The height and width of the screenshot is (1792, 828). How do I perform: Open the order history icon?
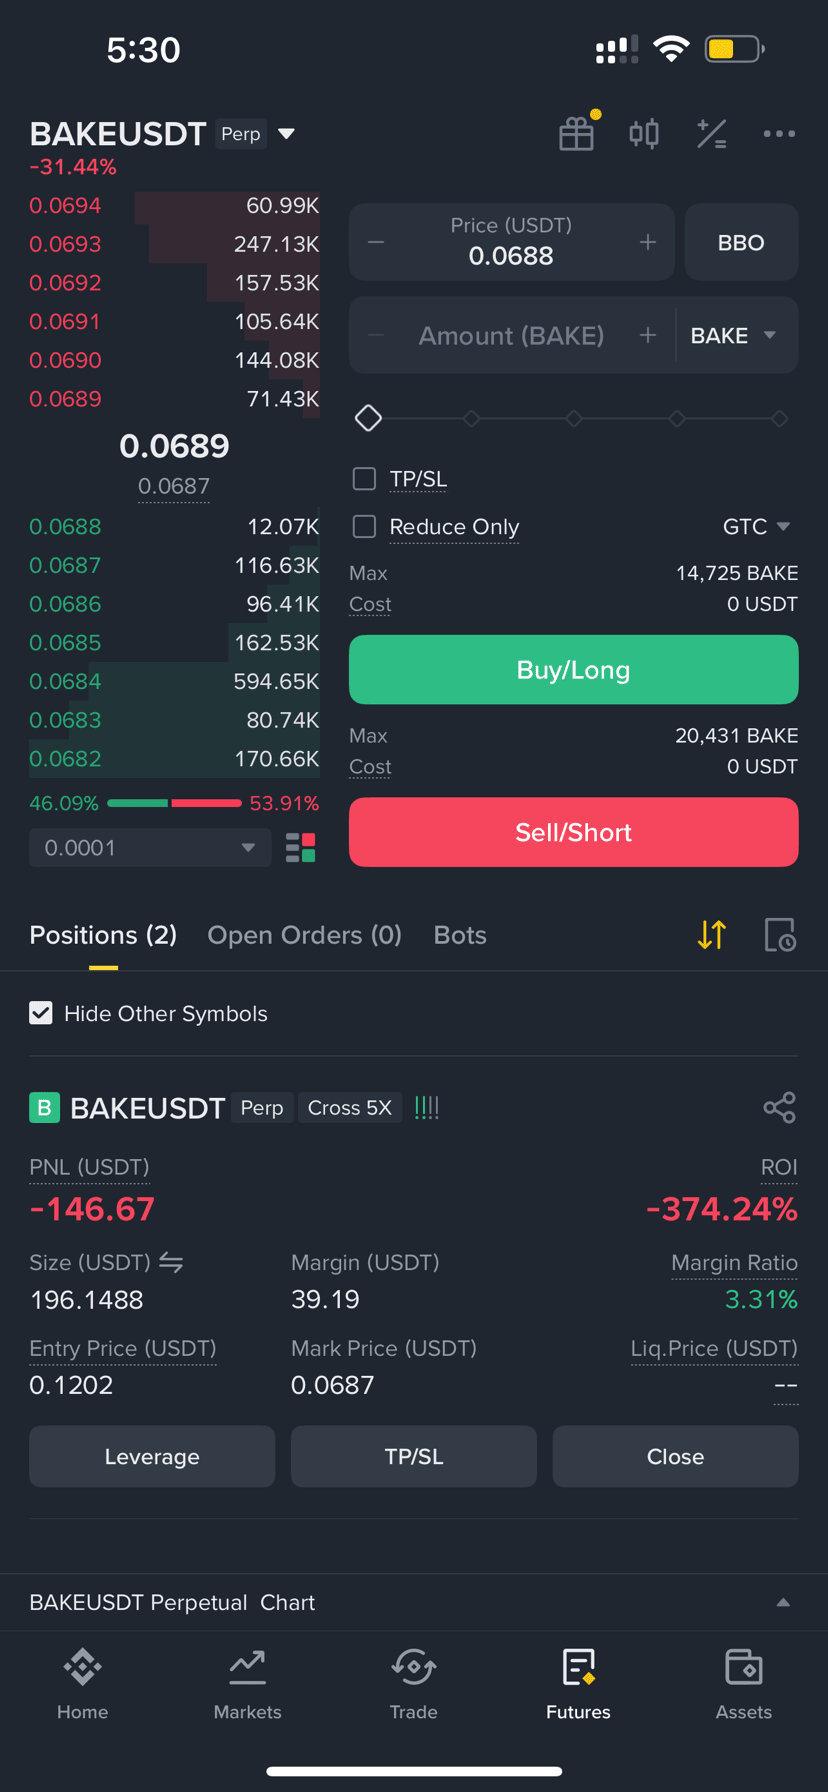780,935
